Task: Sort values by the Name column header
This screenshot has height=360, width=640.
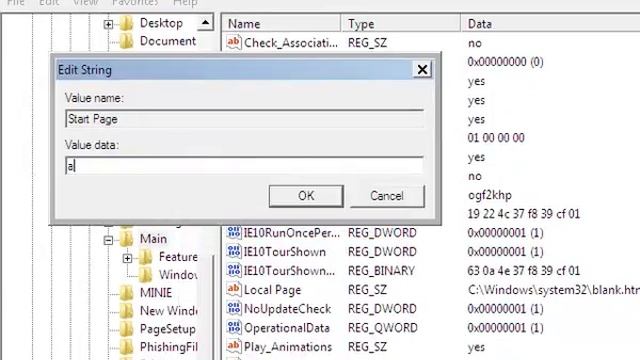Action: tap(281, 24)
